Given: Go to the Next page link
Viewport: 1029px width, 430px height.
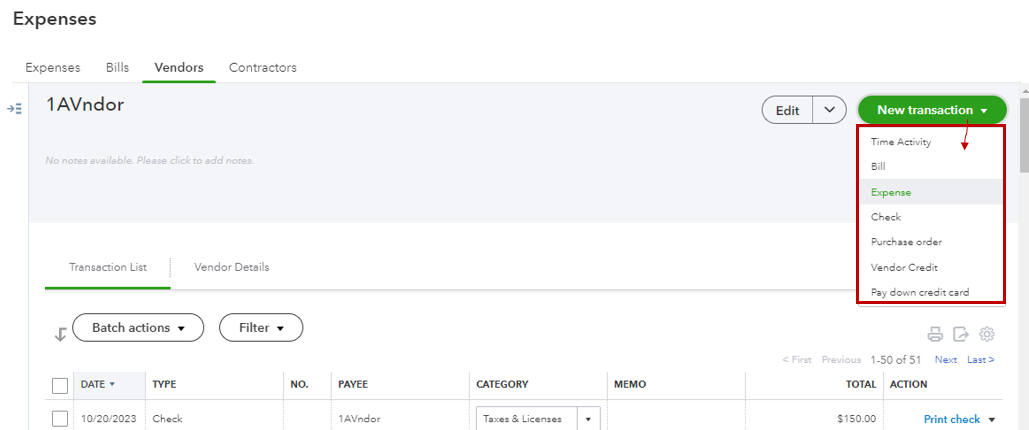Looking at the screenshot, I should click(x=945, y=360).
